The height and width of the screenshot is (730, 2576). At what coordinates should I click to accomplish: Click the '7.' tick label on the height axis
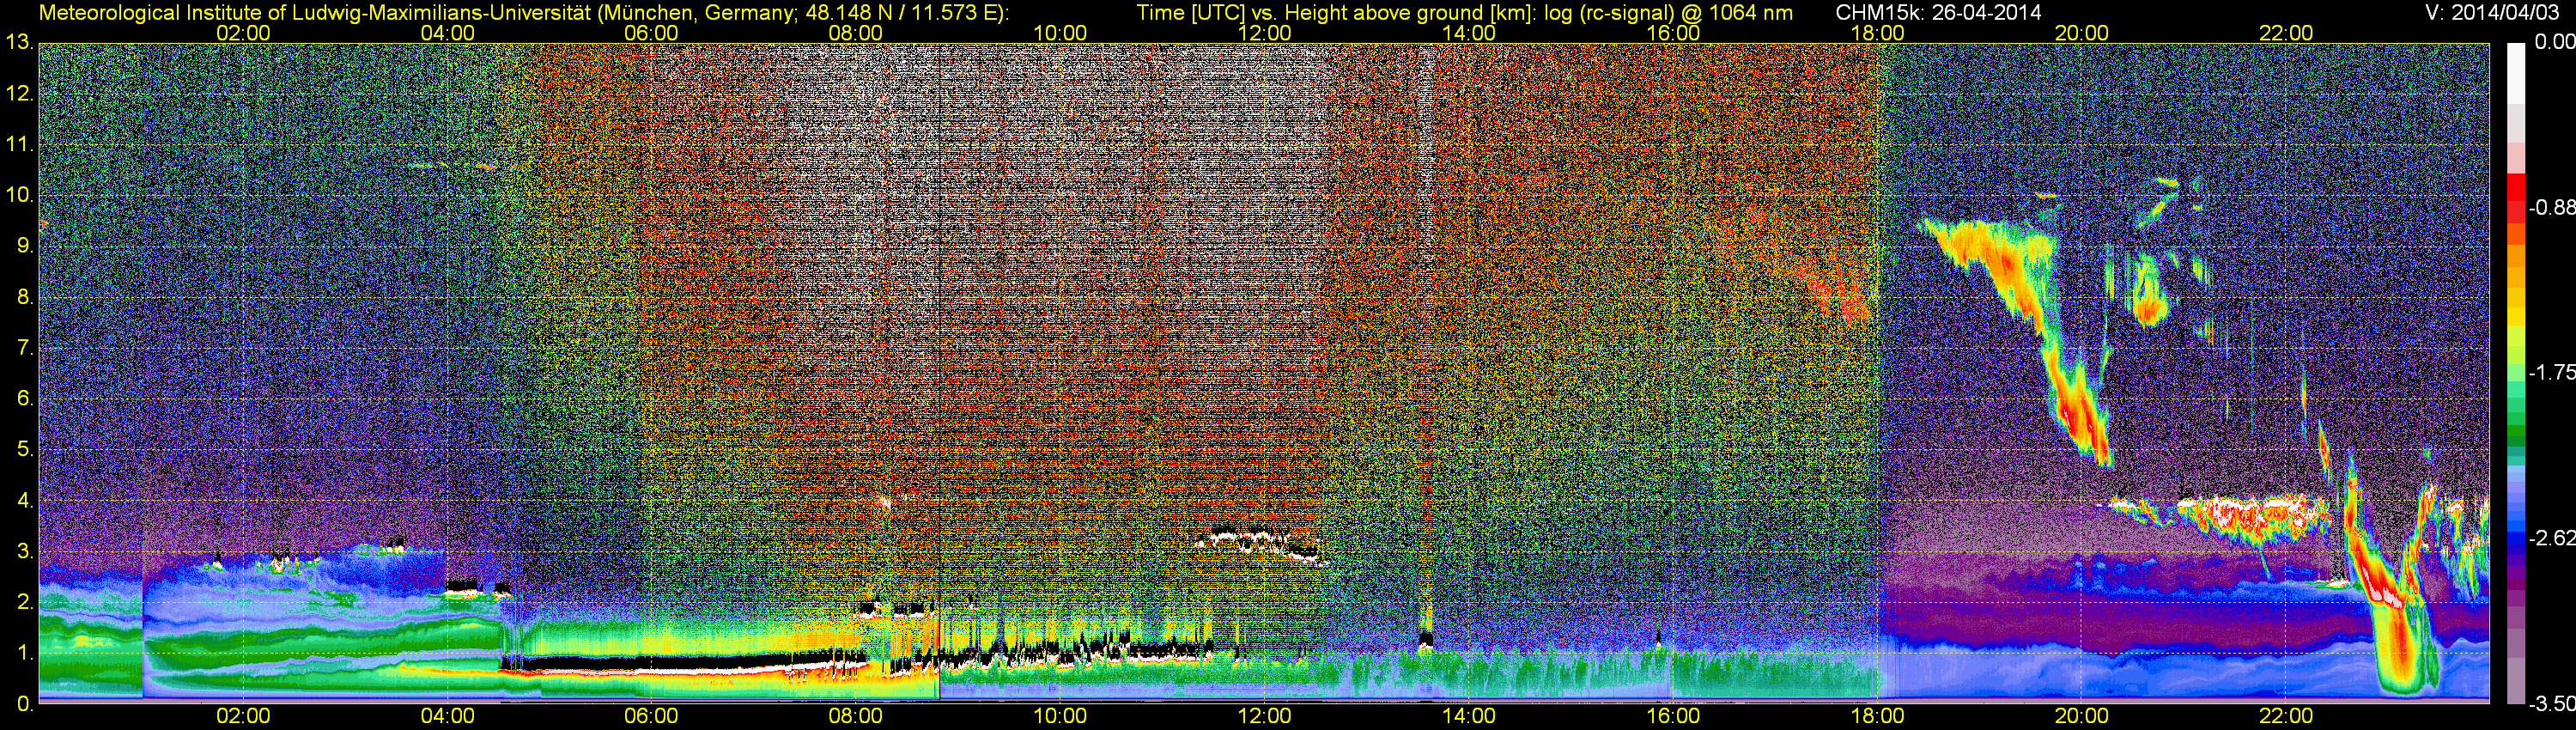[x=24, y=348]
